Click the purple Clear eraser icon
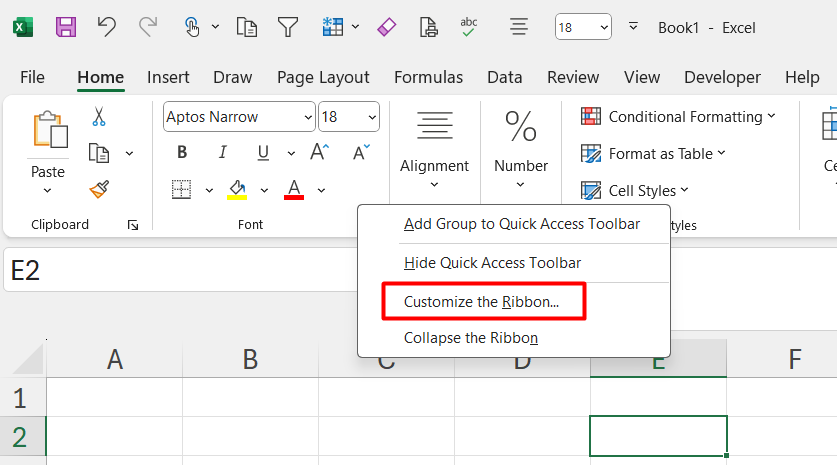837x465 pixels. tap(386, 27)
